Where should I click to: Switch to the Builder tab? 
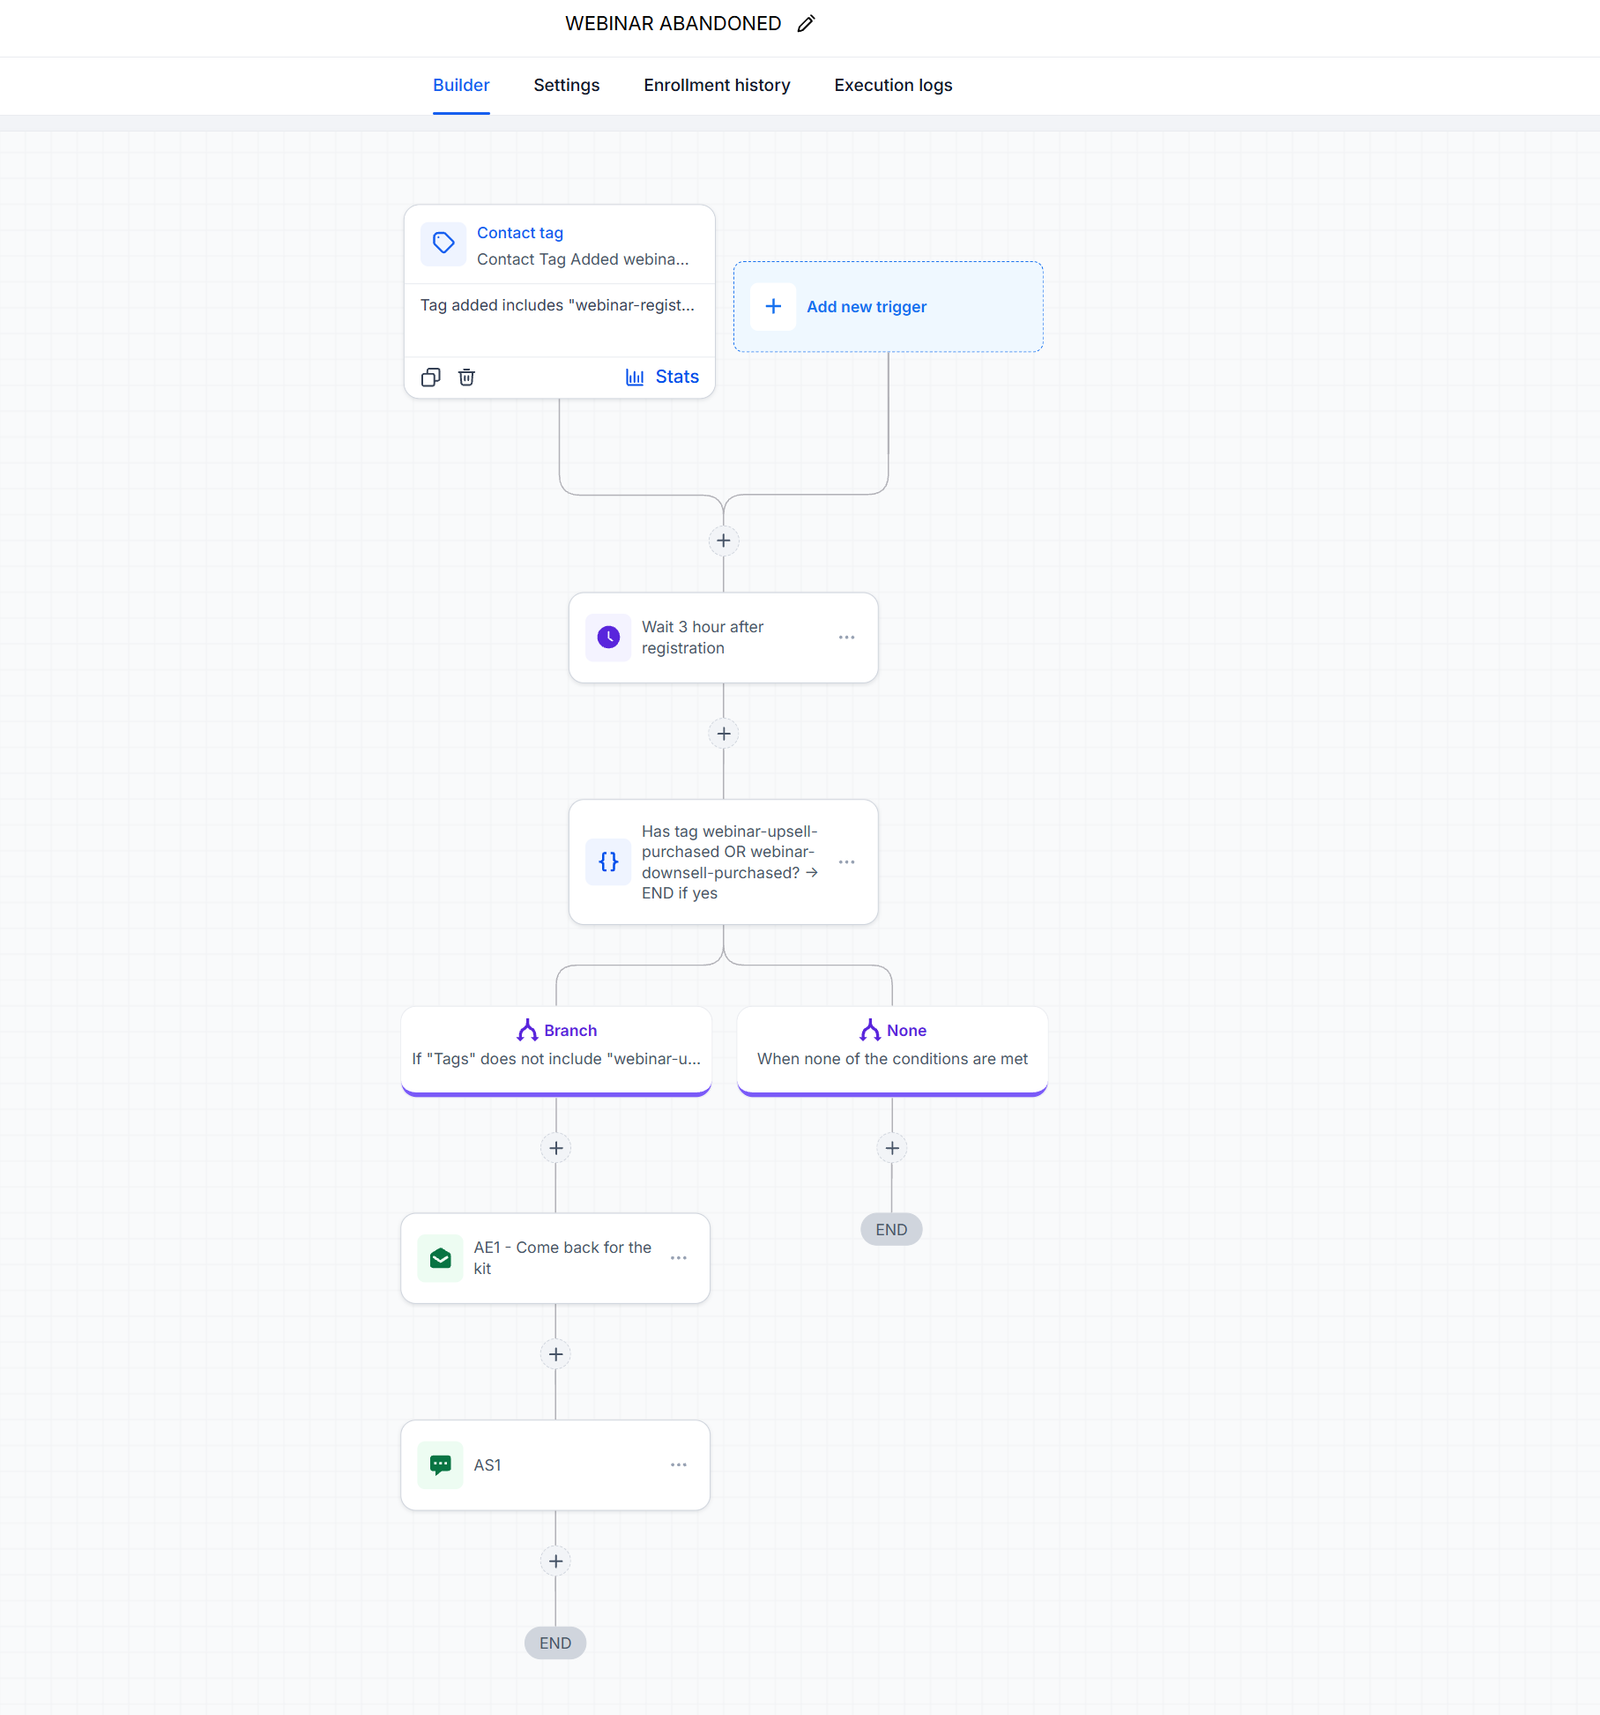point(461,85)
